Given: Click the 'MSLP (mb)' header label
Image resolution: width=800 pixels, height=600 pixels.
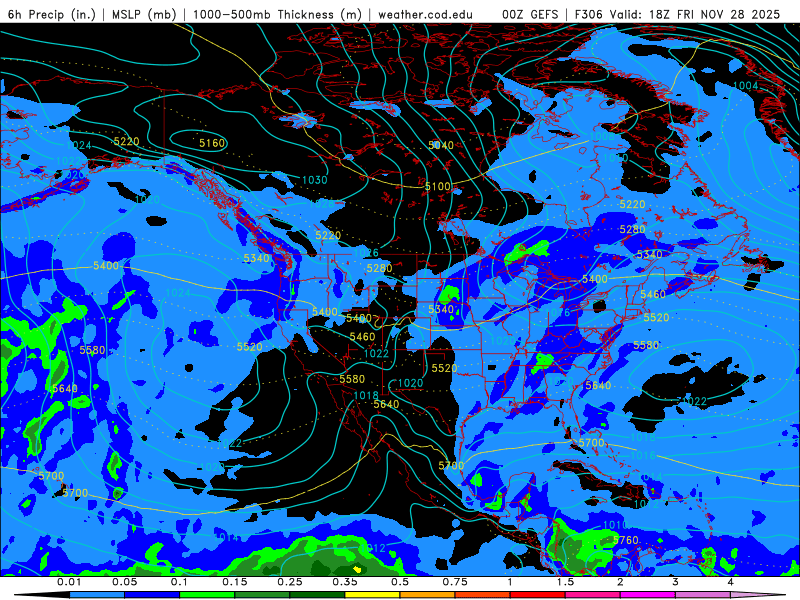Looking at the screenshot, I should coord(142,14).
